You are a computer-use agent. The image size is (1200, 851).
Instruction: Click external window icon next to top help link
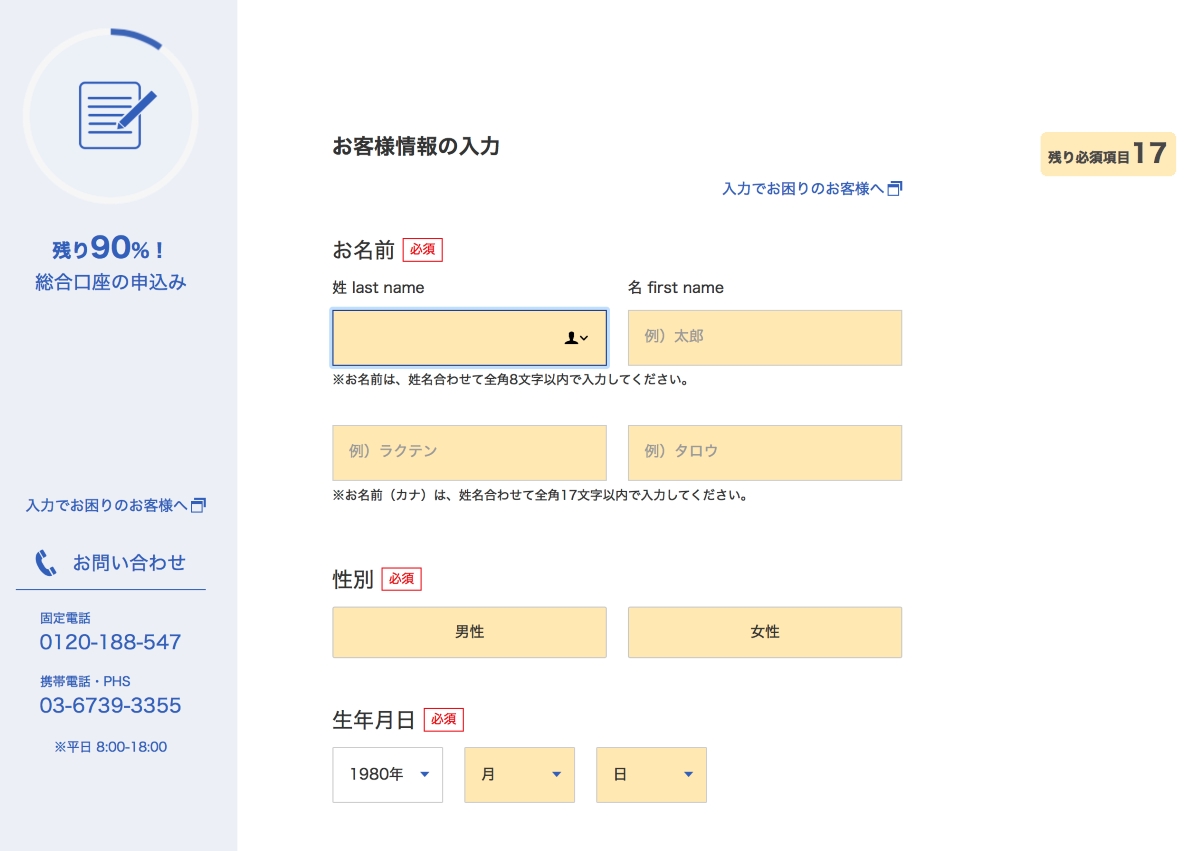pyautogui.click(x=895, y=188)
